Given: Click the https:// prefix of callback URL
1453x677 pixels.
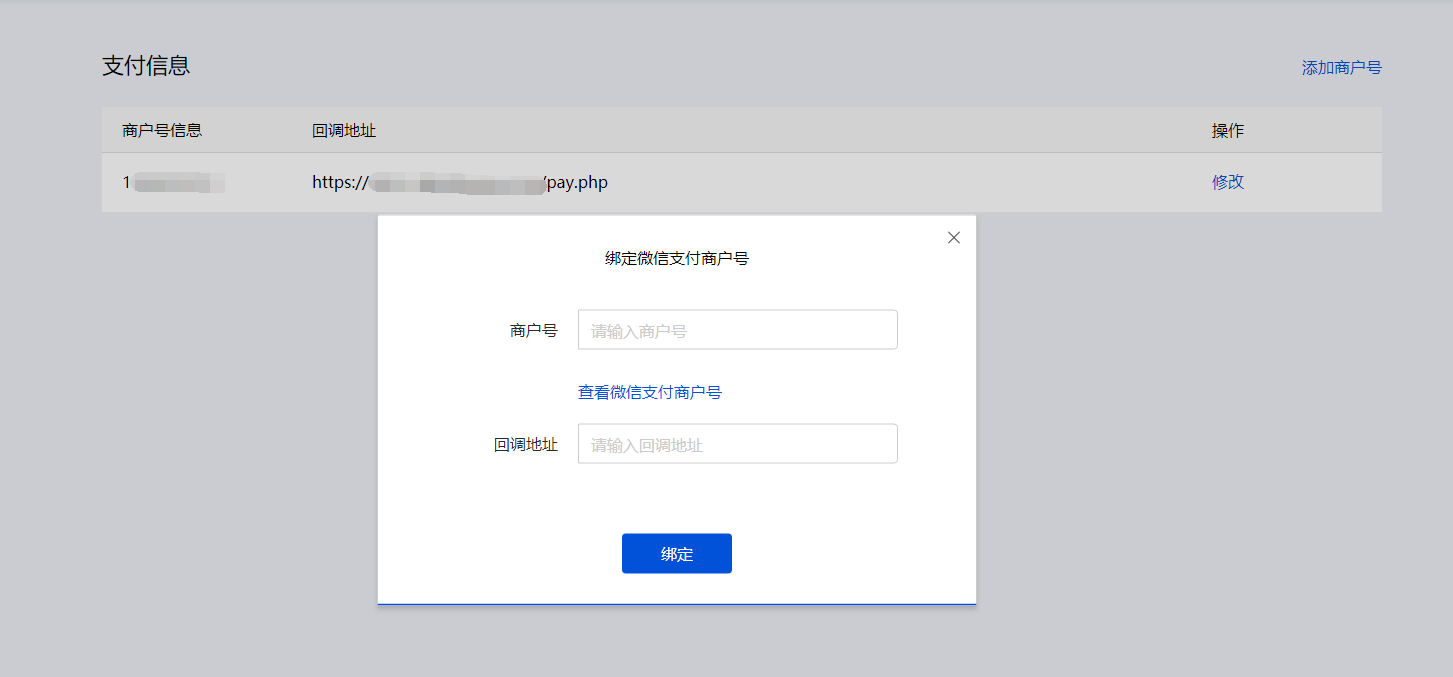Looking at the screenshot, I should pos(340,182).
